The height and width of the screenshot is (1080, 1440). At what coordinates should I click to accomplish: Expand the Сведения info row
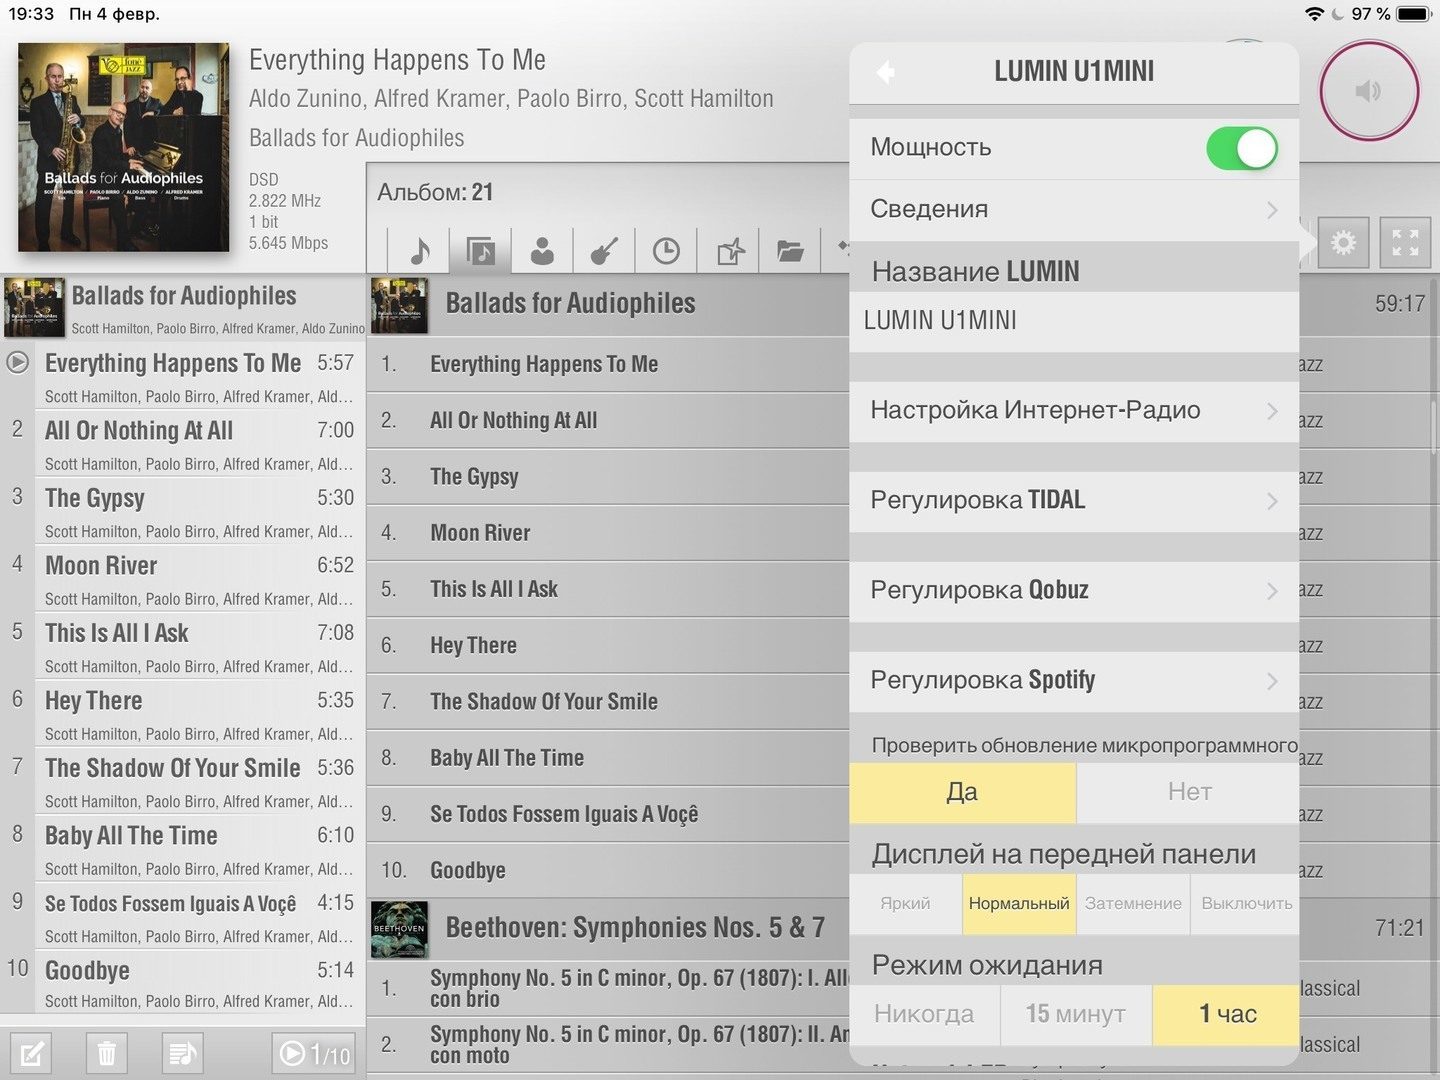click(1074, 209)
